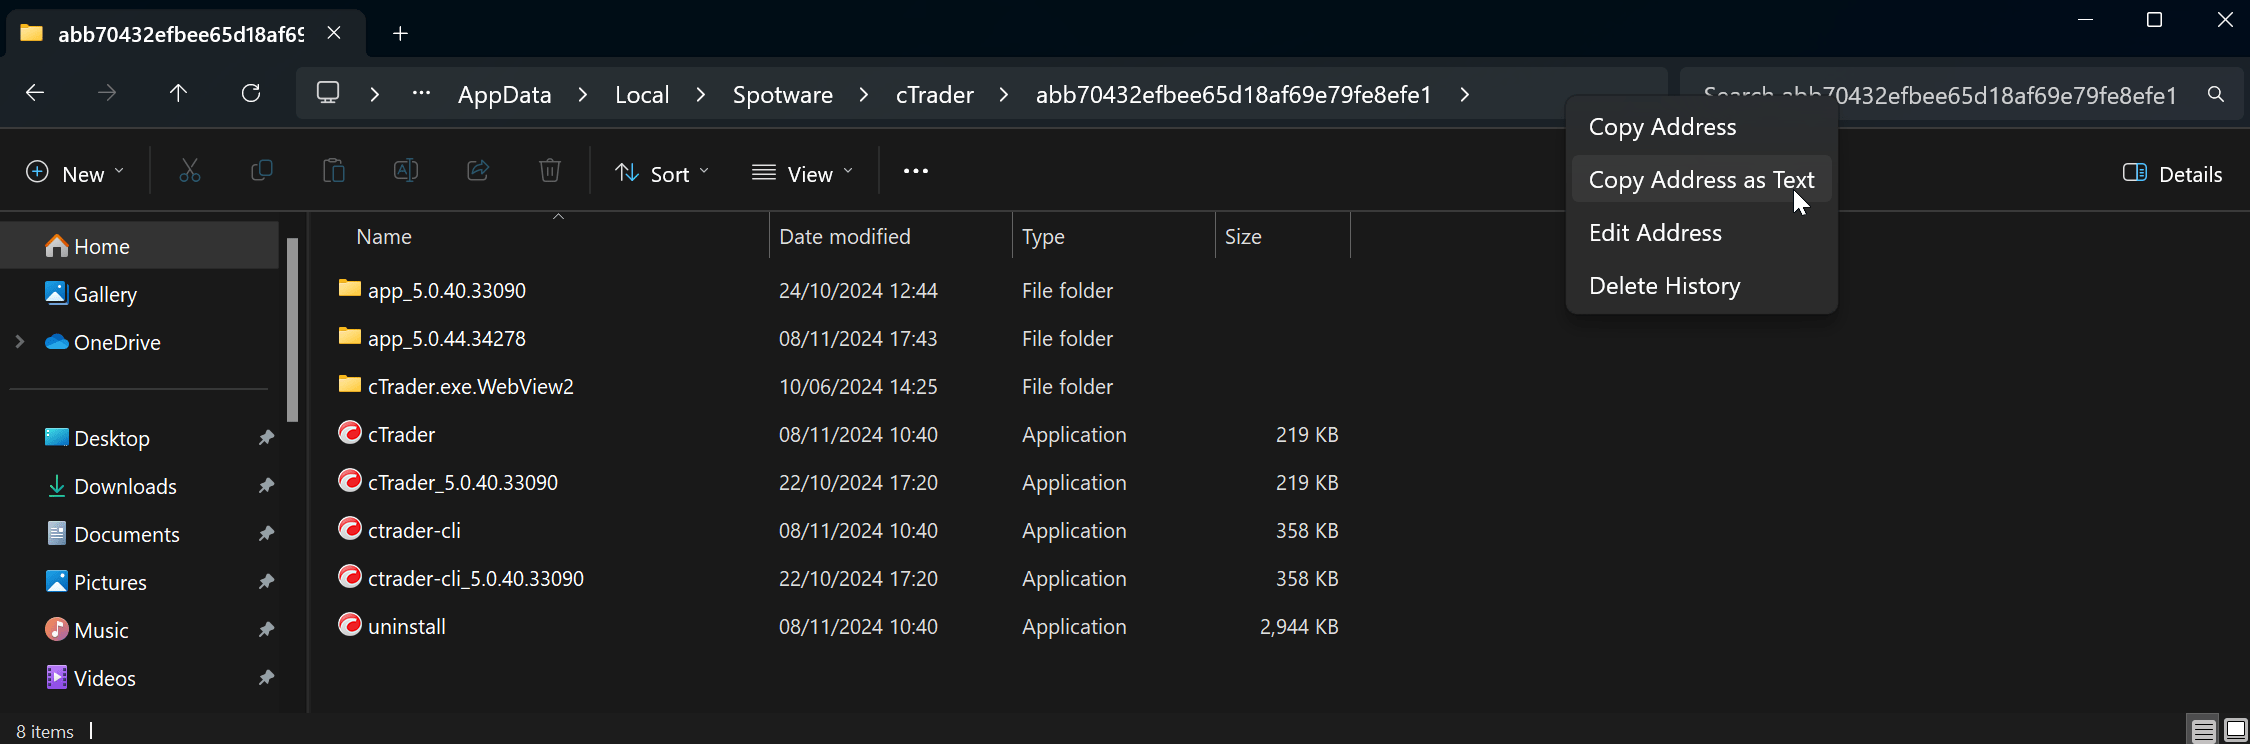Navigate to AppData breadcrumb
Image resolution: width=2250 pixels, height=744 pixels.
click(505, 95)
